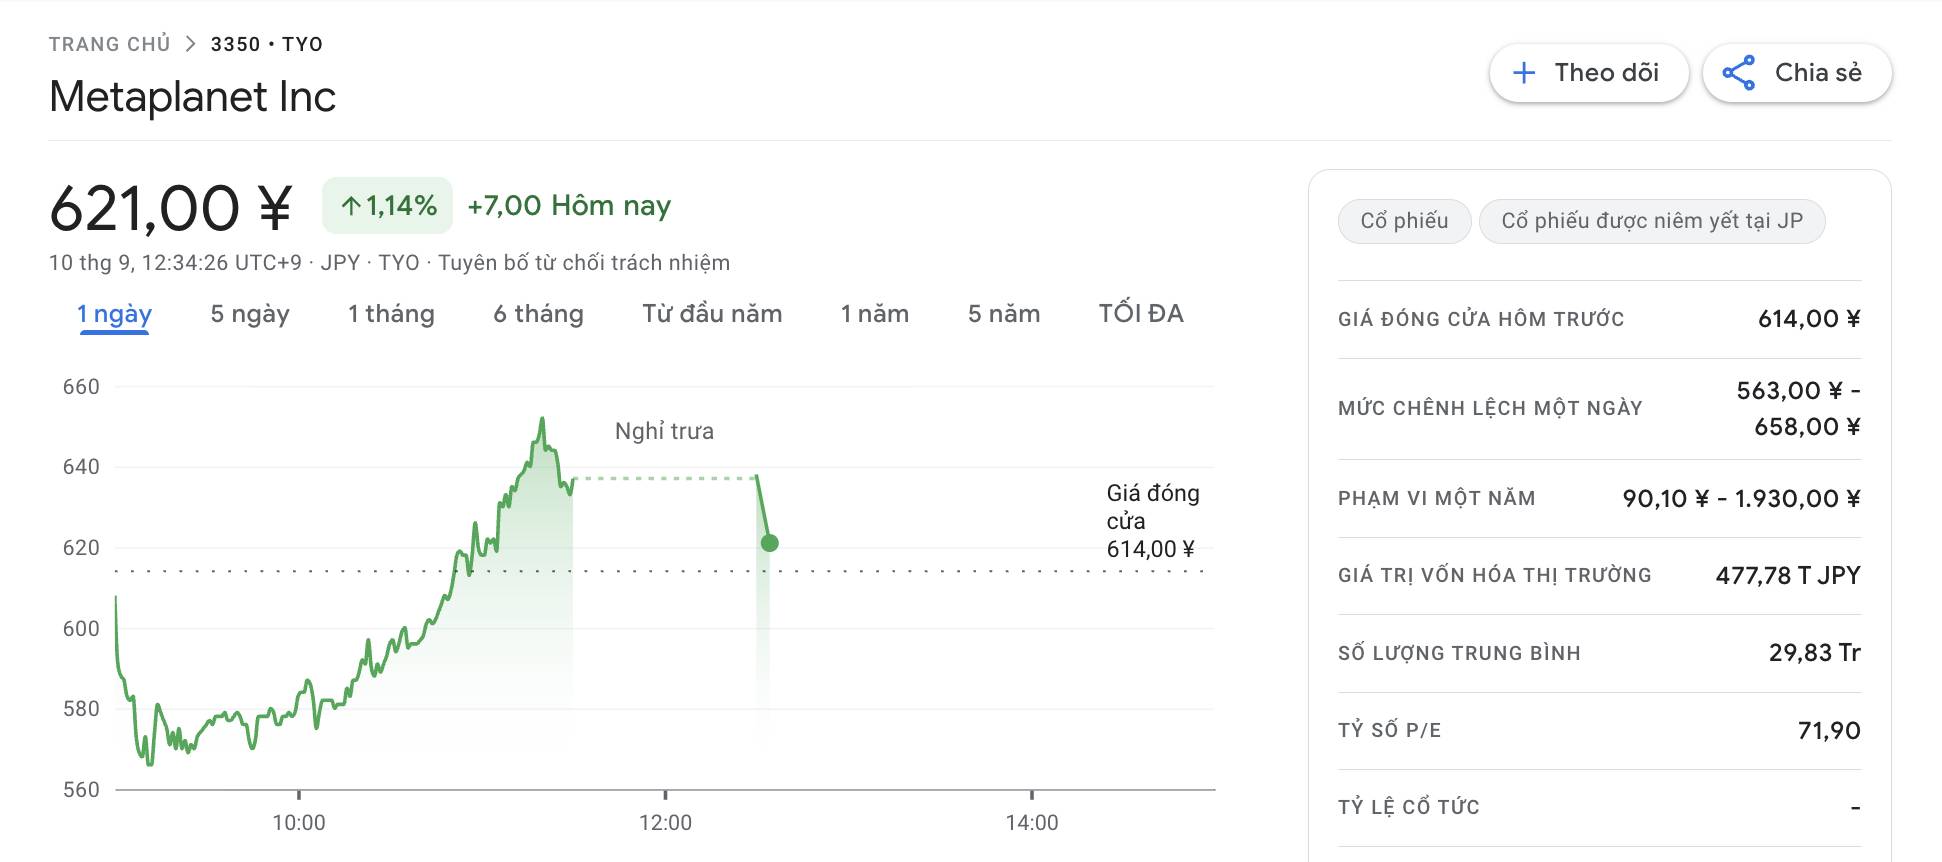This screenshot has height=862, width=1942.
Task: Click the PHẠM VI MỘT NĂM label
Action: [1437, 498]
